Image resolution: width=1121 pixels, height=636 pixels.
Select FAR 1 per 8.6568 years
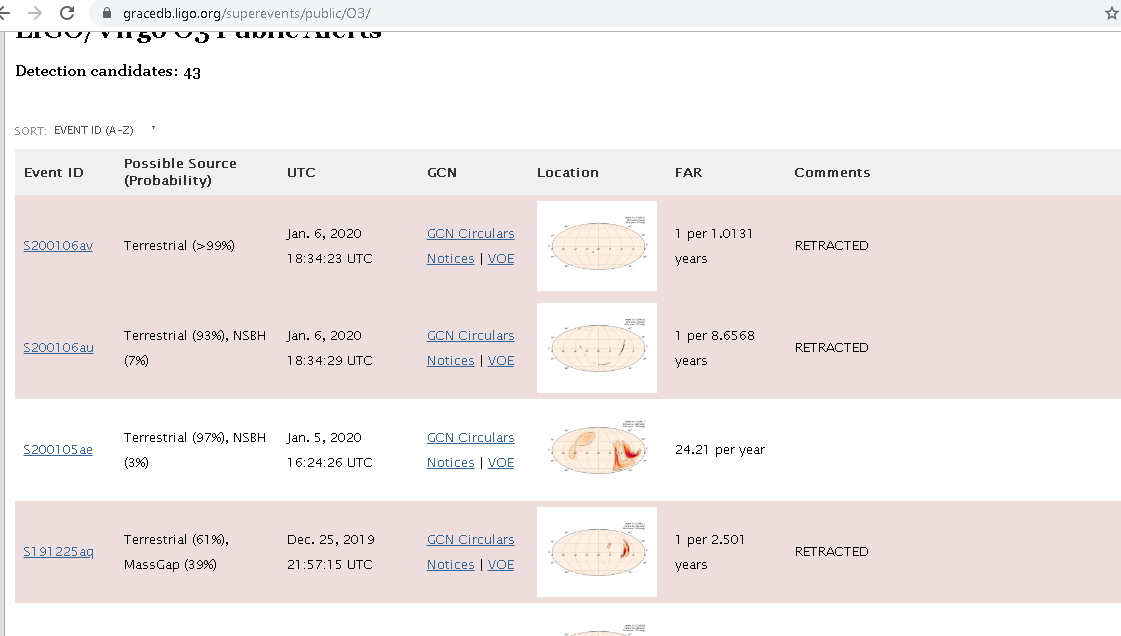(715, 348)
